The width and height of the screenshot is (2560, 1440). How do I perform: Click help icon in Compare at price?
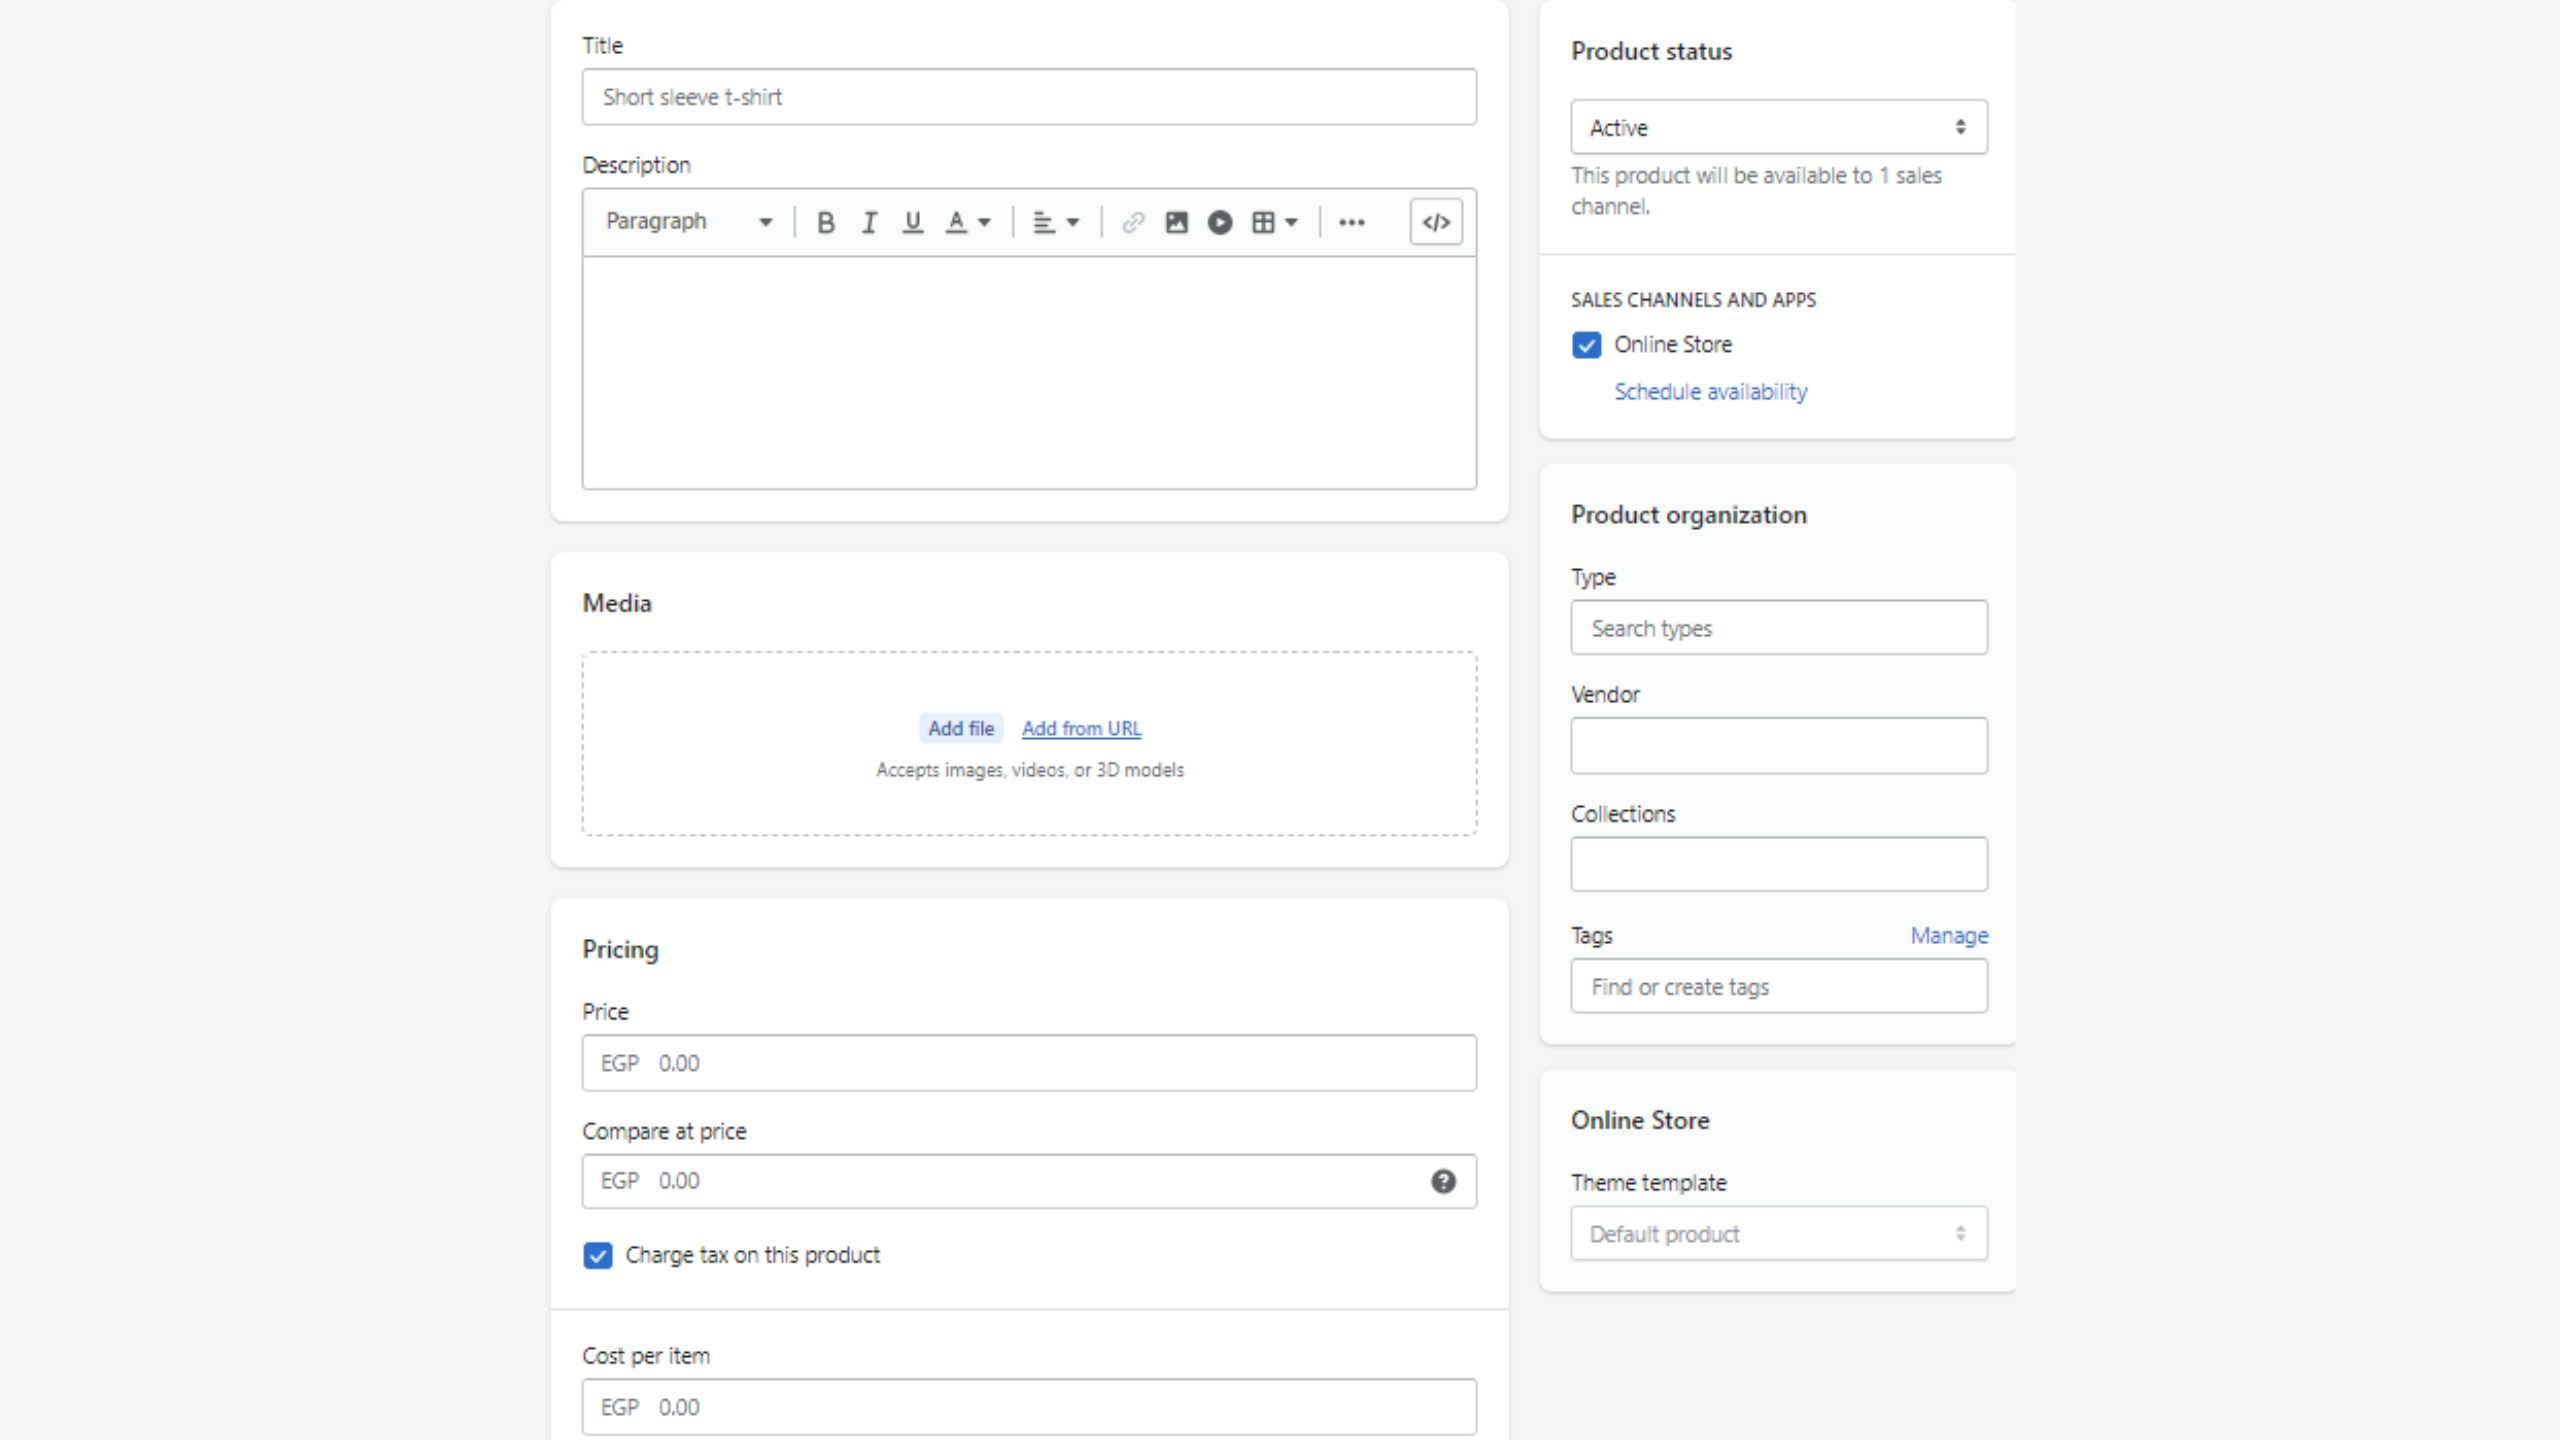(1443, 1181)
